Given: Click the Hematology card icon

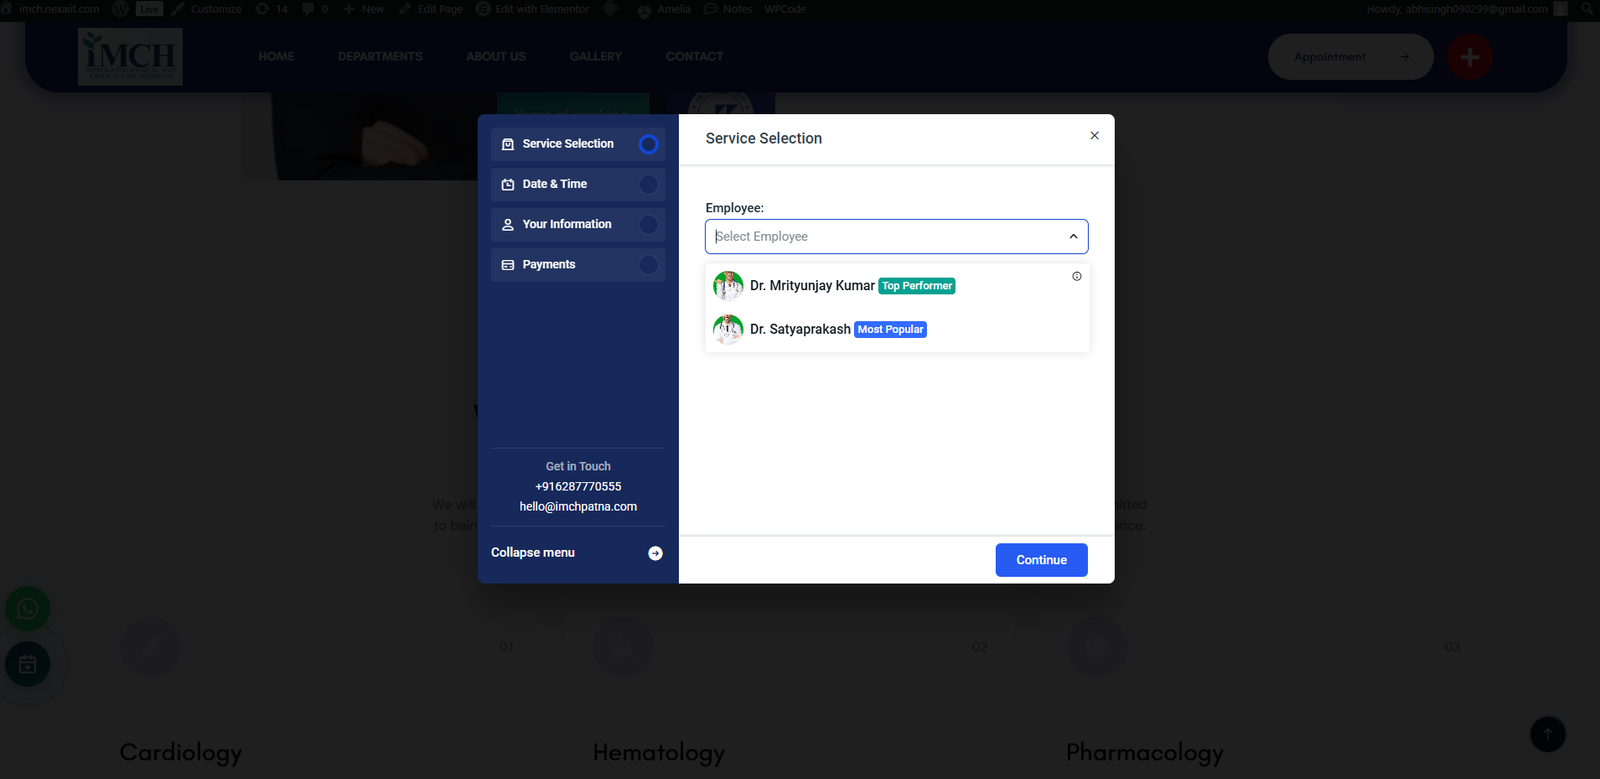Looking at the screenshot, I should click(623, 648).
